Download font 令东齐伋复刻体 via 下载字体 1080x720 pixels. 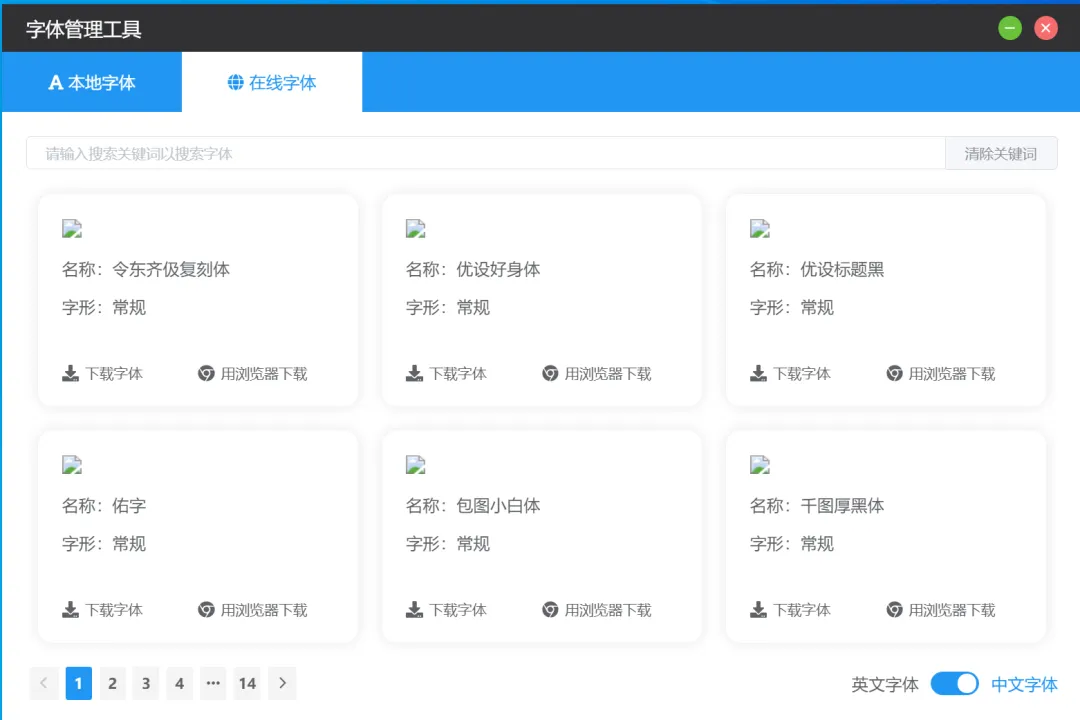tap(103, 373)
